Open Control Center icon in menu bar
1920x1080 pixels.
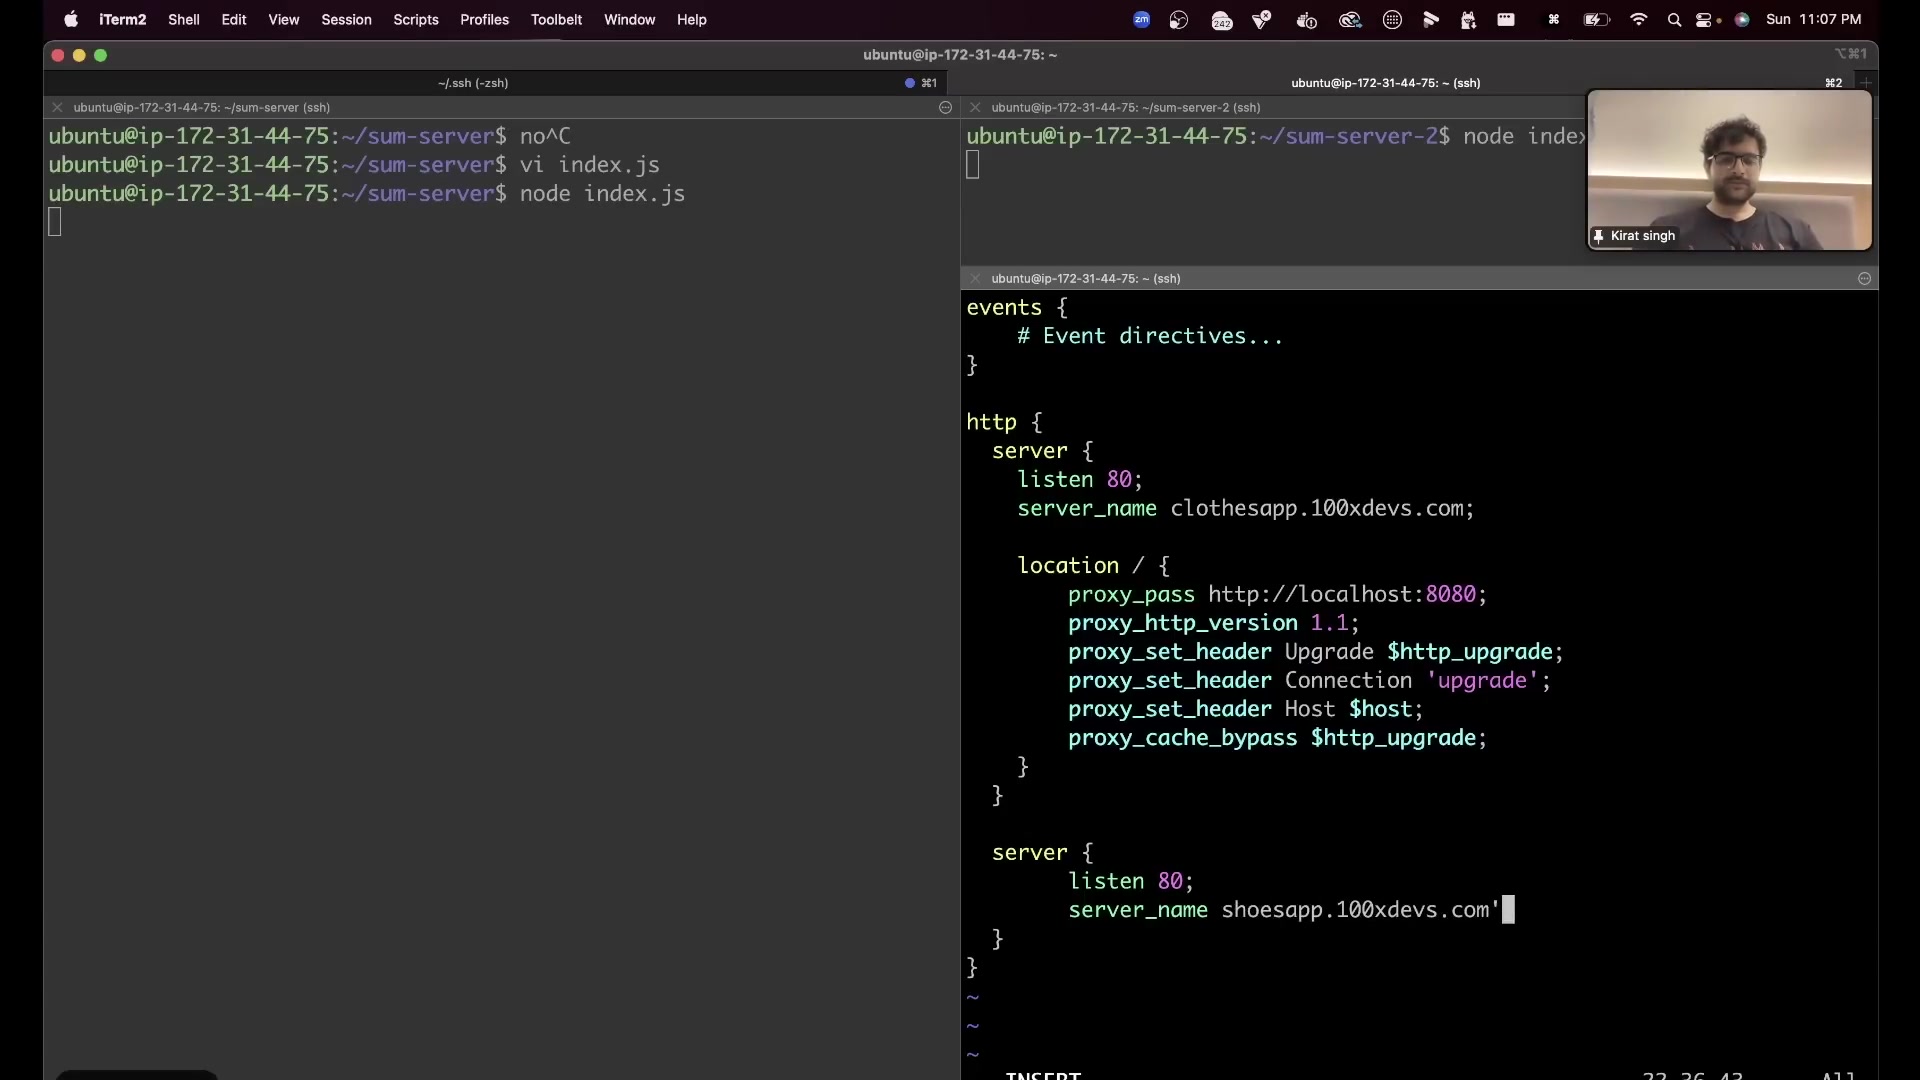click(x=1706, y=19)
